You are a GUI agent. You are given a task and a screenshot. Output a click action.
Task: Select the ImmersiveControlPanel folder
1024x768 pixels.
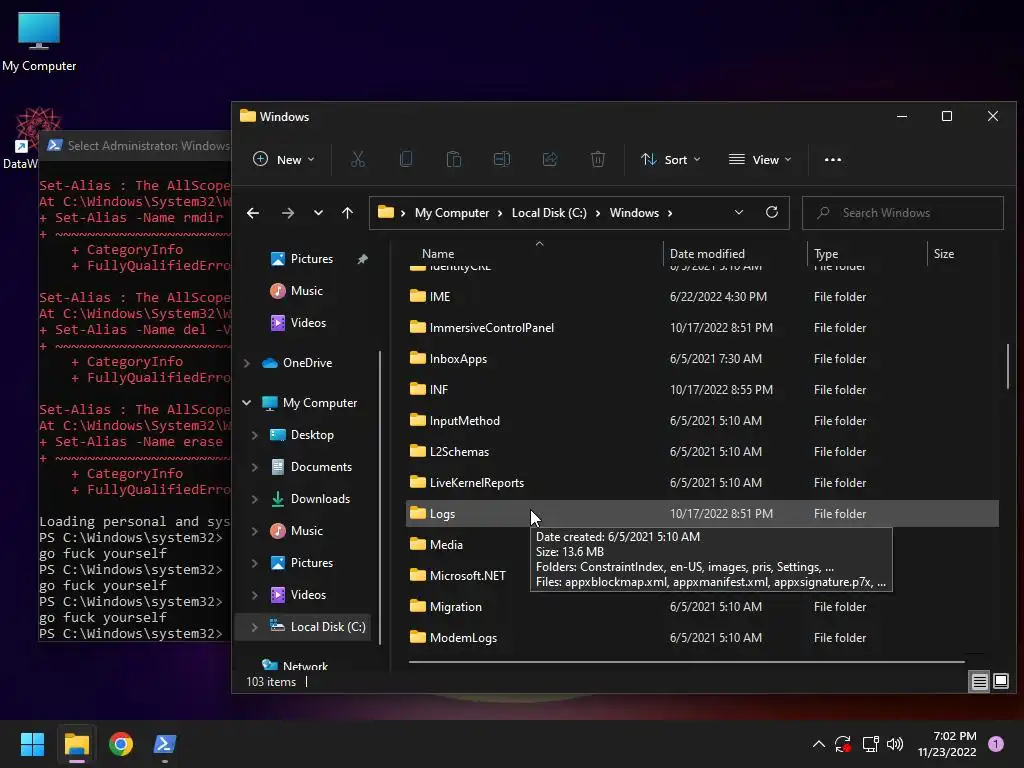click(x=702, y=328)
